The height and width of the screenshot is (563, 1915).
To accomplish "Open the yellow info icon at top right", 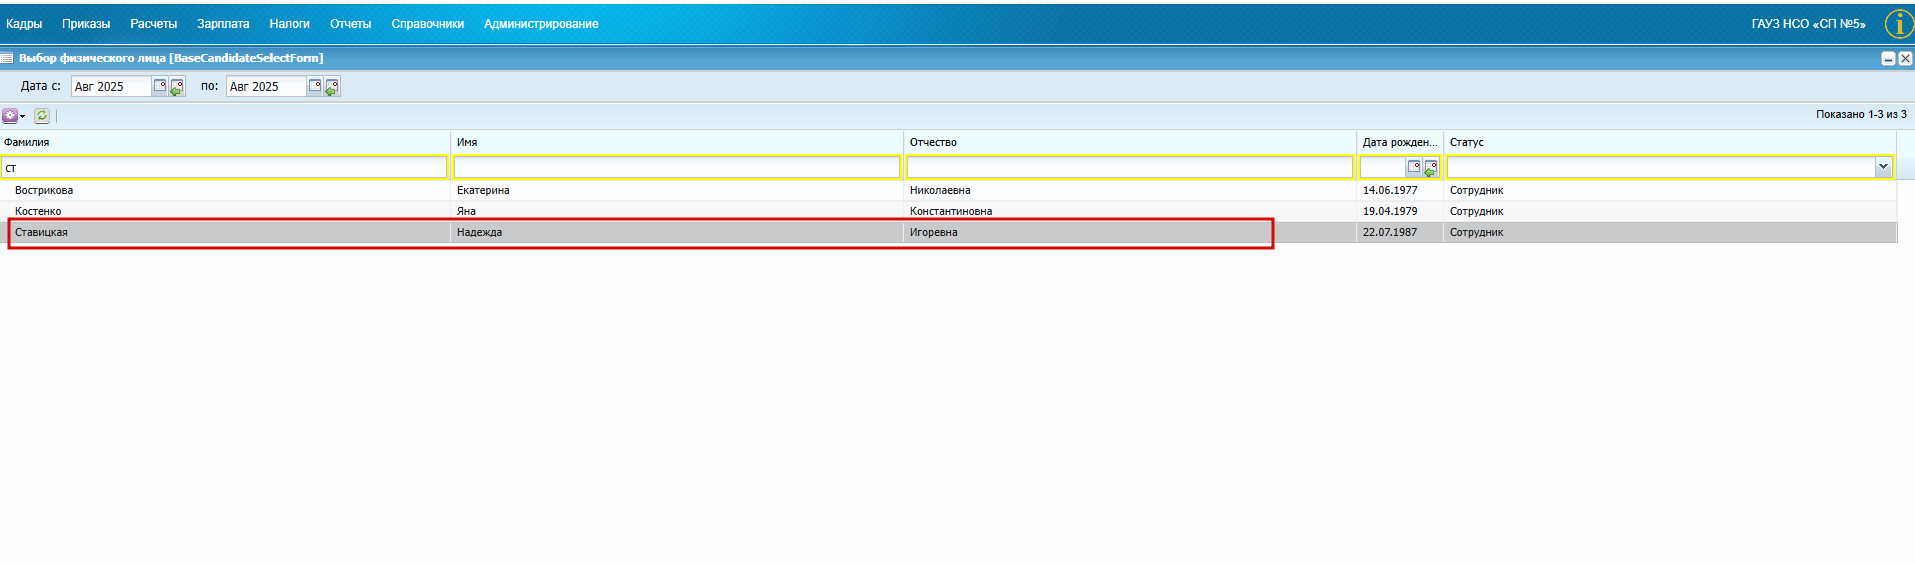I will [1899, 23].
